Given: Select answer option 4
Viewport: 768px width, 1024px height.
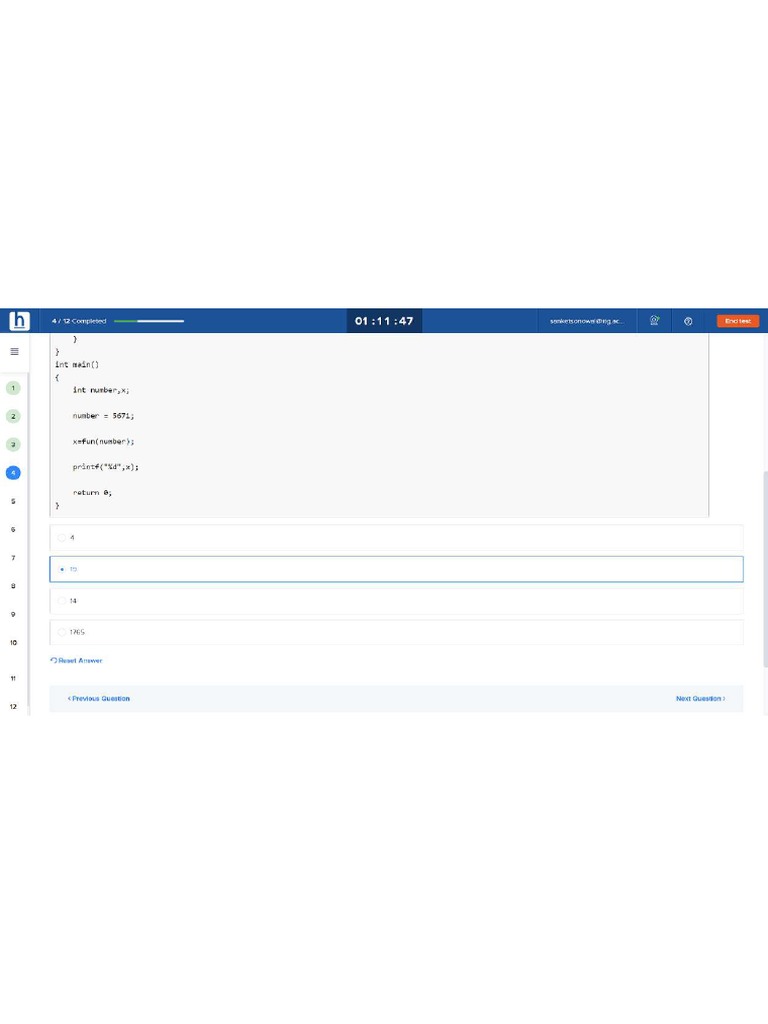Looking at the screenshot, I should [396, 537].
